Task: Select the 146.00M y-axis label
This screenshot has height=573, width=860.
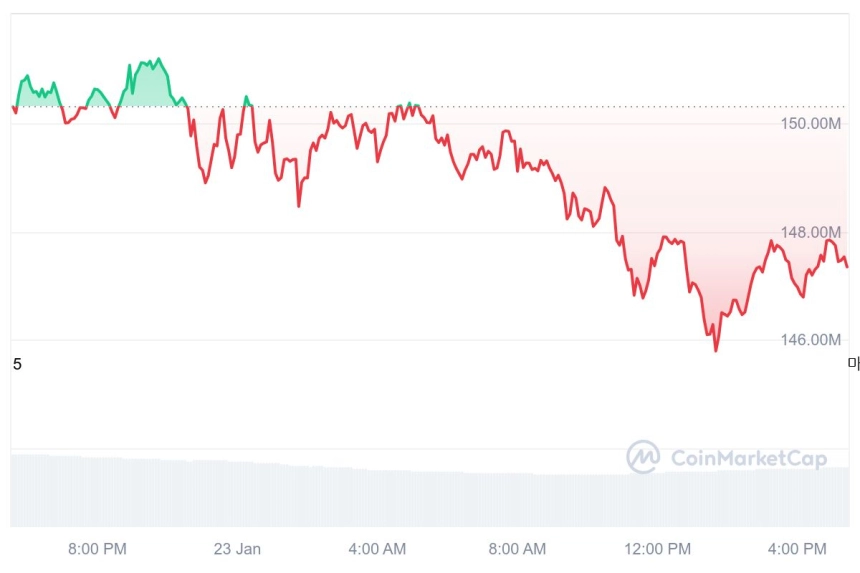Action: [811, 340]
